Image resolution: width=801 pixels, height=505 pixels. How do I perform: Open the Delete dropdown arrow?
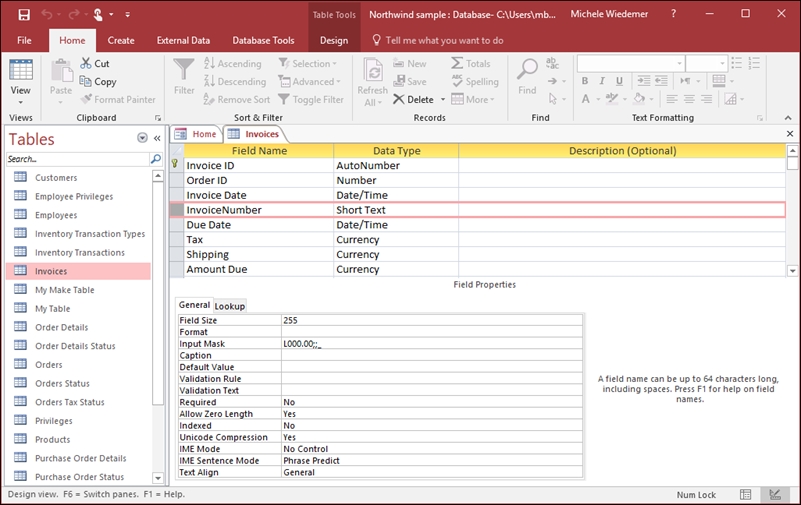click(x=443, y=100)
